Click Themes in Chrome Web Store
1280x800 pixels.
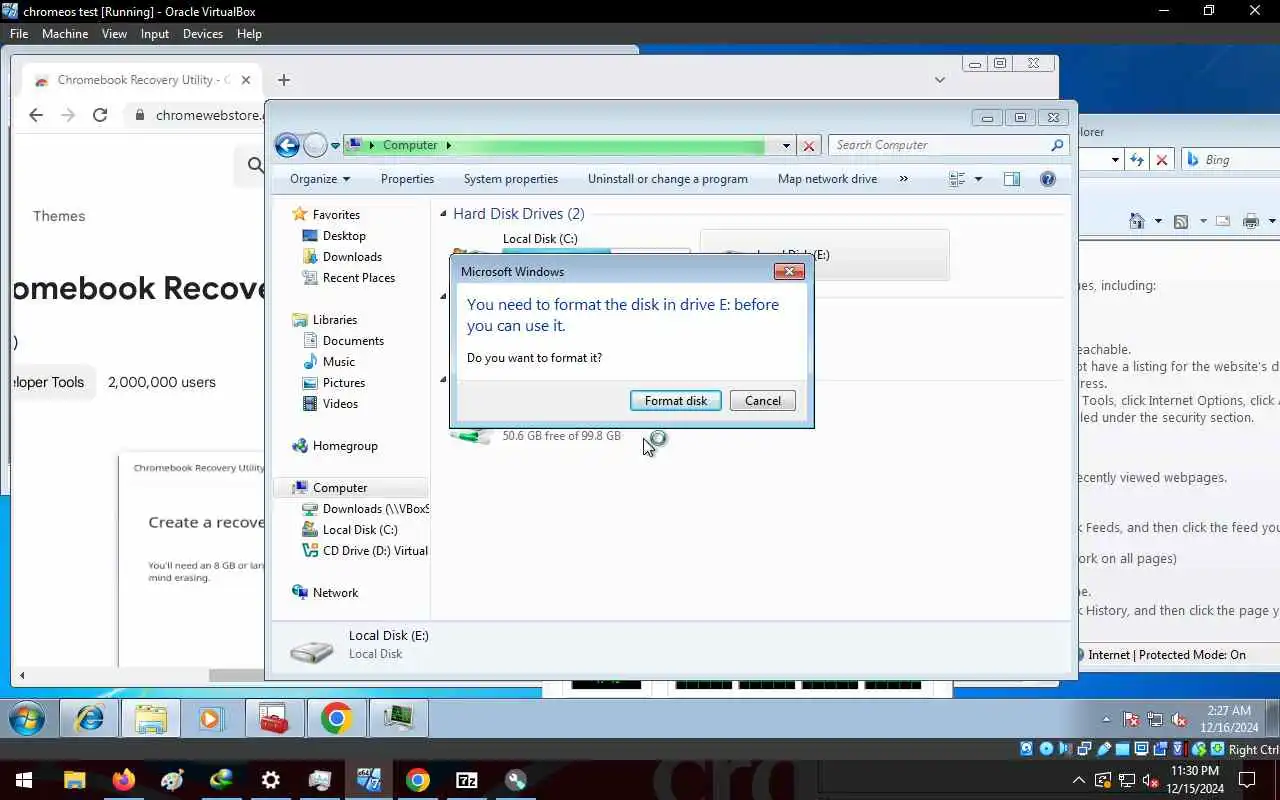[x=59, y=216]
